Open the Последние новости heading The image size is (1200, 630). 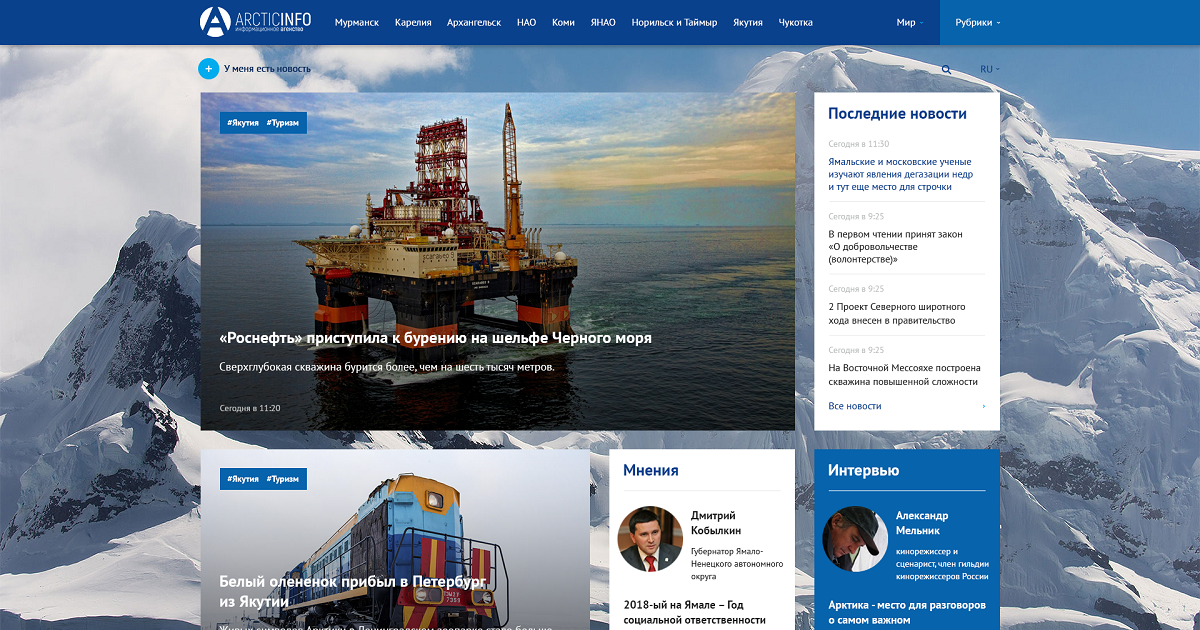click(898, 113)
